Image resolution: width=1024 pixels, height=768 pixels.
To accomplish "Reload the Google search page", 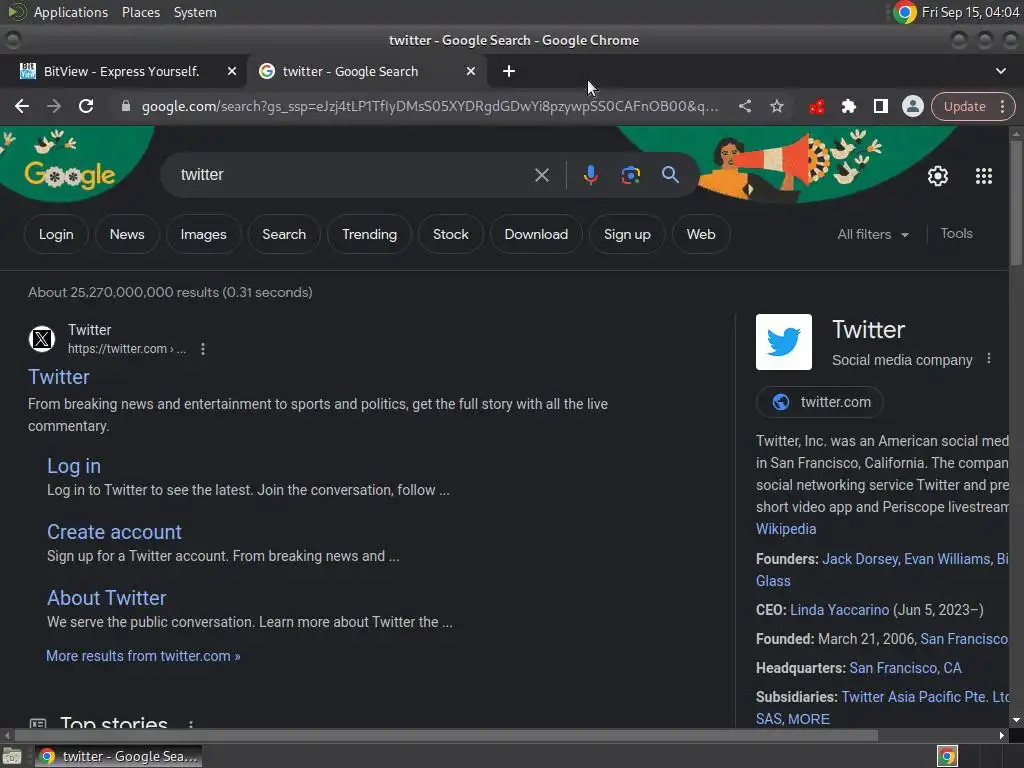I will point(86,106).
